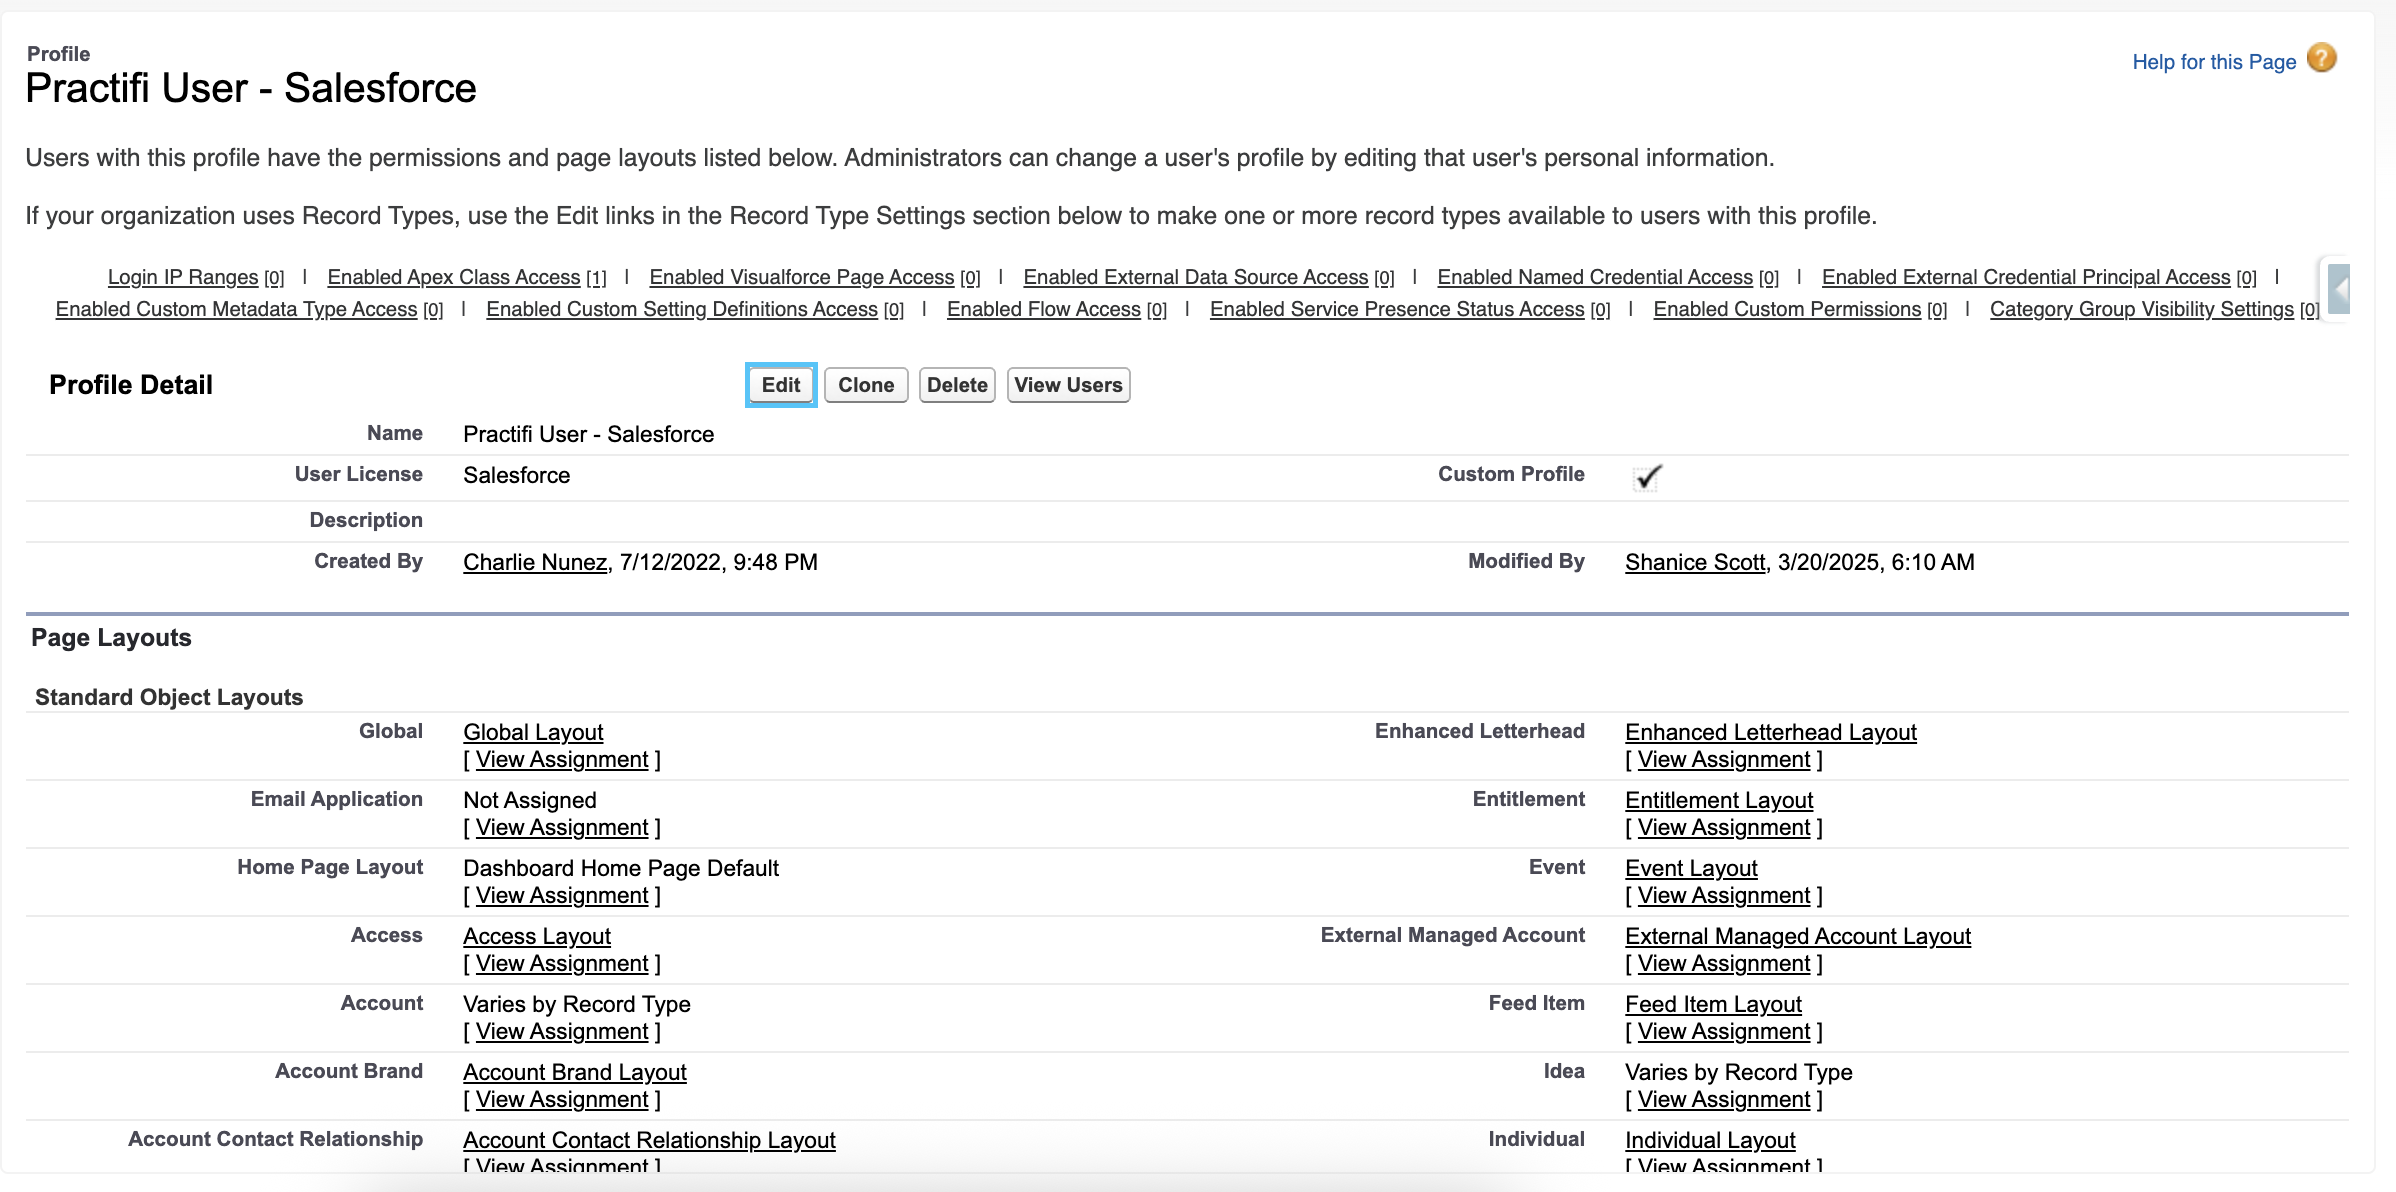Jump to Enabled Visualforce Page Access
Viewport: 2396px width, 1192px height.
pos(802,277)
